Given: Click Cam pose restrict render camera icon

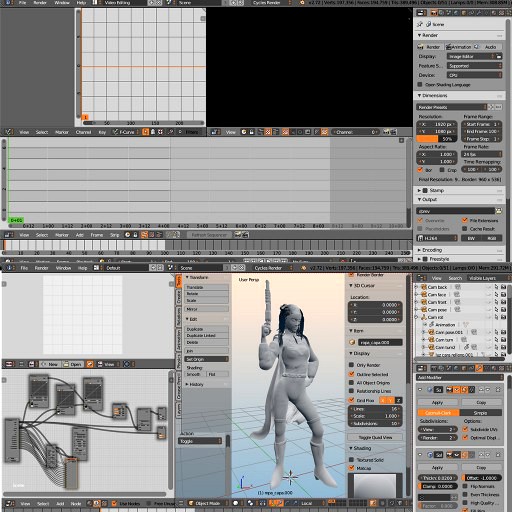Looking at the screenshot, I should tap(503, 309).
